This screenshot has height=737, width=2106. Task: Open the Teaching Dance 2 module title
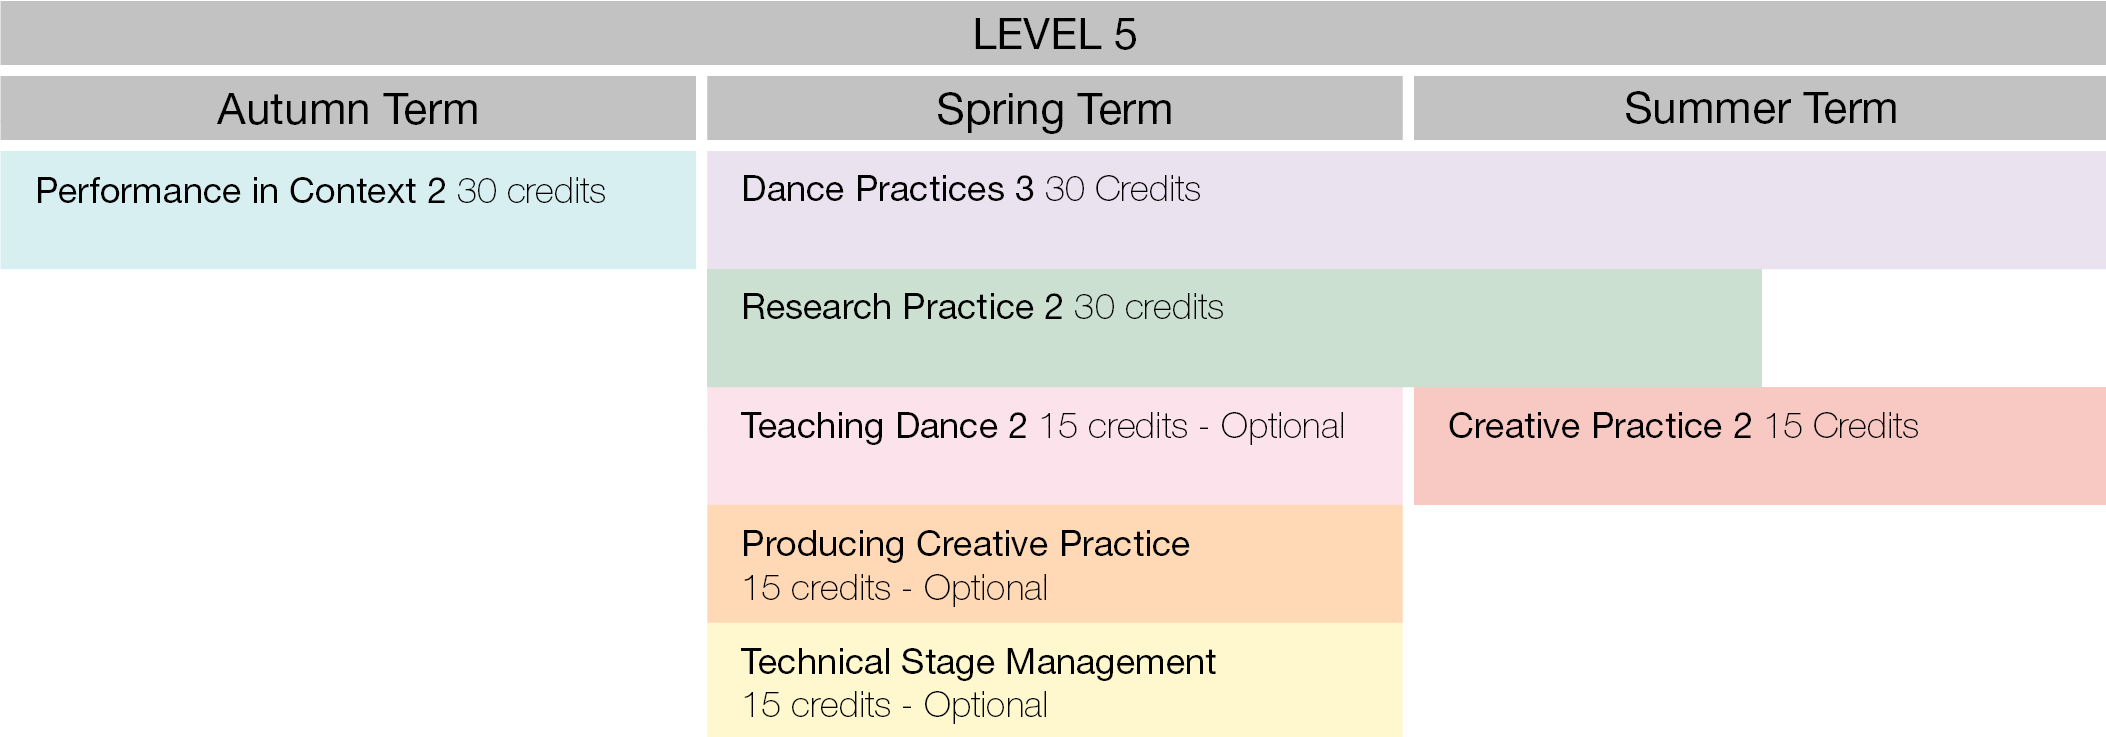[x=884, y=426]
